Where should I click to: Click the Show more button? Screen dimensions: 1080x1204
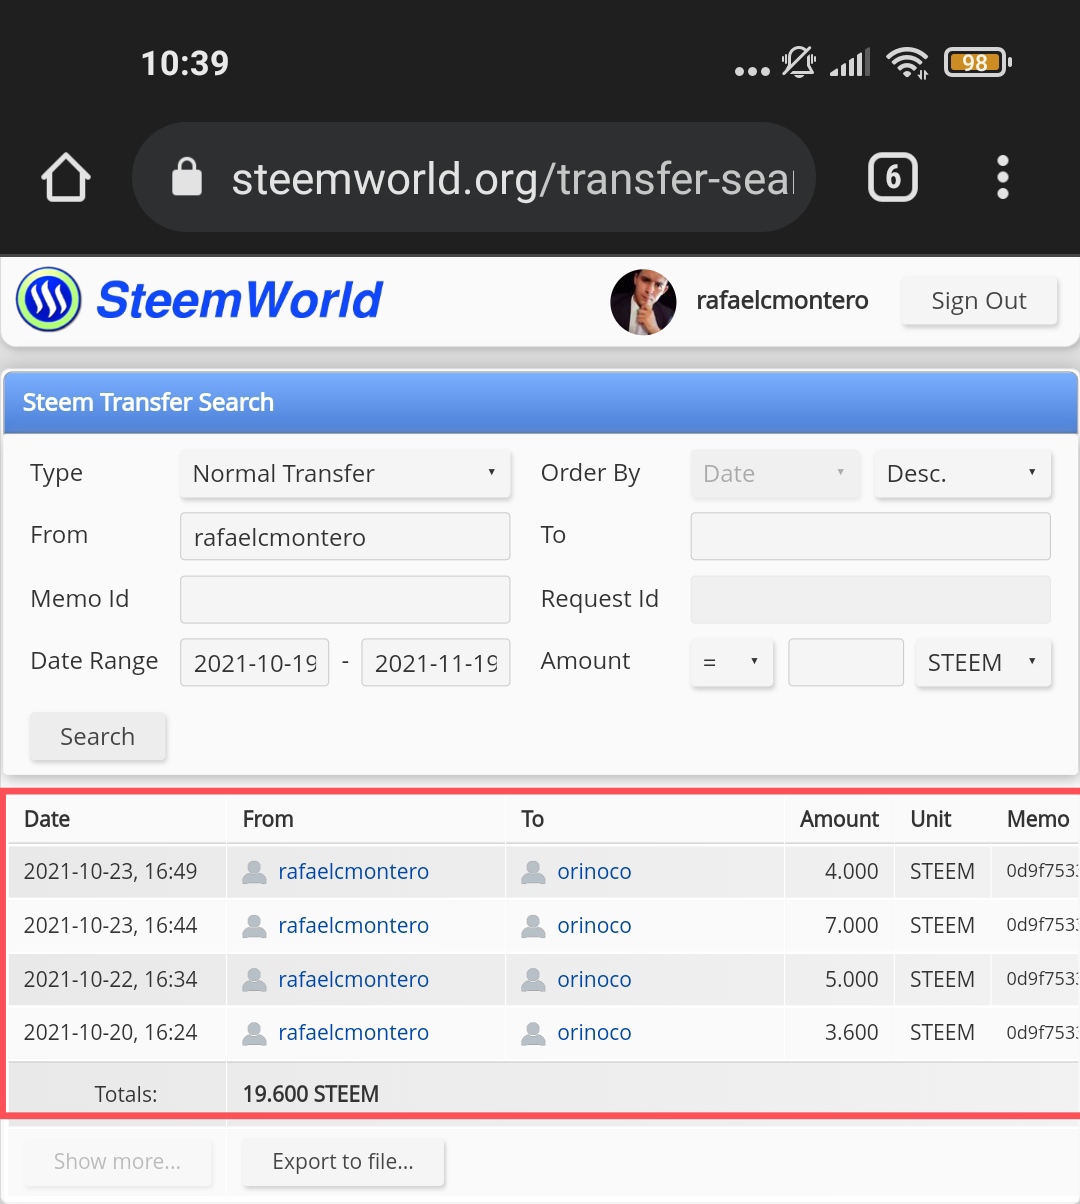point(117,1162)
